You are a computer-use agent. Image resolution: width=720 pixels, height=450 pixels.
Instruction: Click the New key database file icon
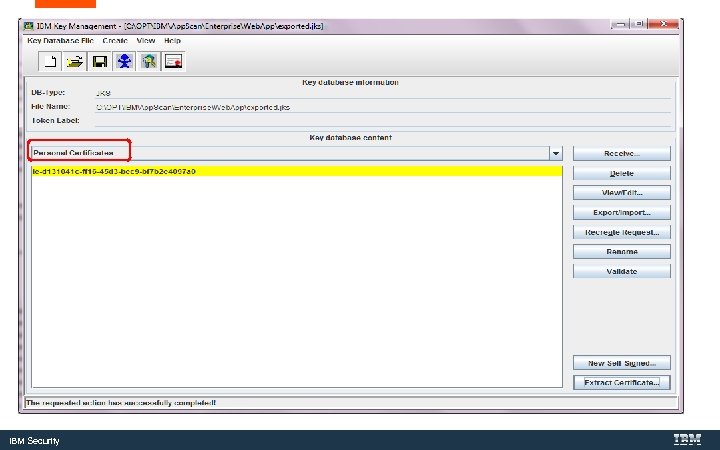[50, 61]
